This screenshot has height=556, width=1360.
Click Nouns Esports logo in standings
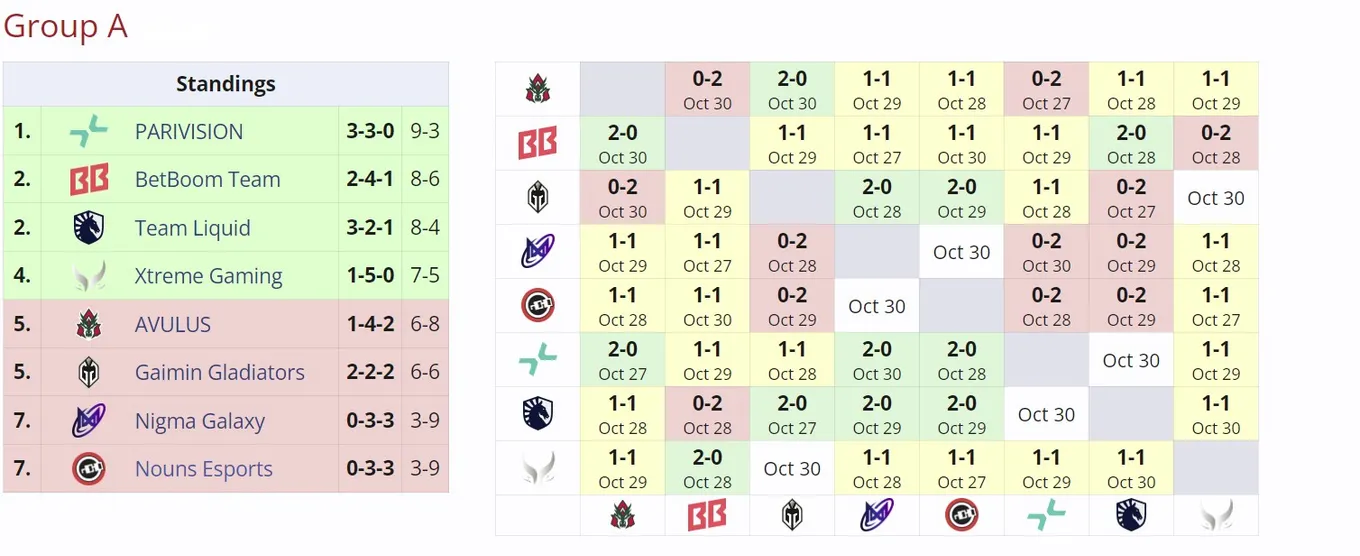point(89,469)
